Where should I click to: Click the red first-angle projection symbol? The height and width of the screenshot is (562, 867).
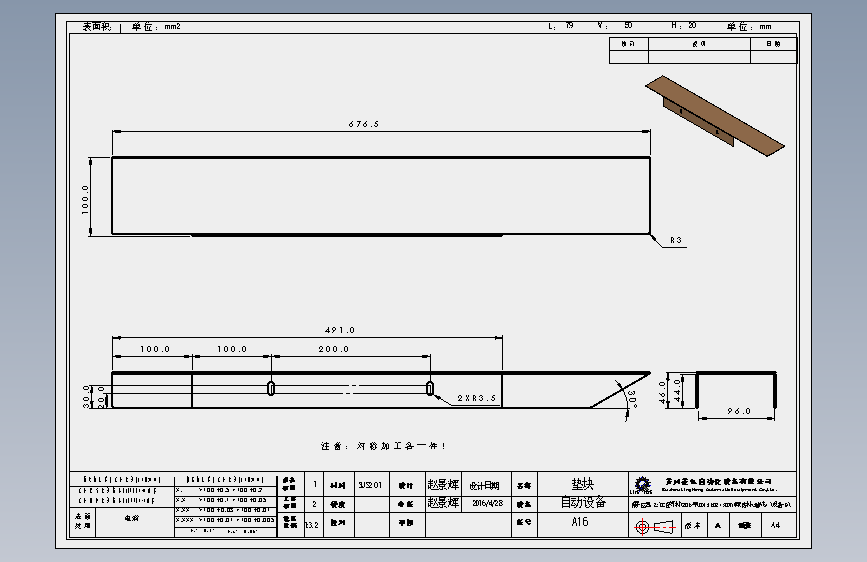pos(655,527)
